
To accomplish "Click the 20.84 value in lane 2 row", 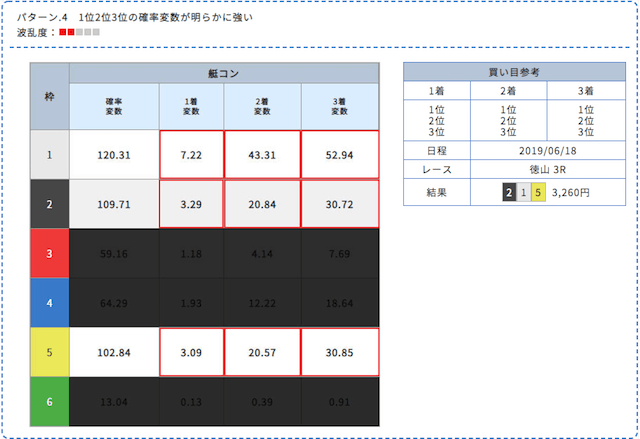I will (262, 204).
